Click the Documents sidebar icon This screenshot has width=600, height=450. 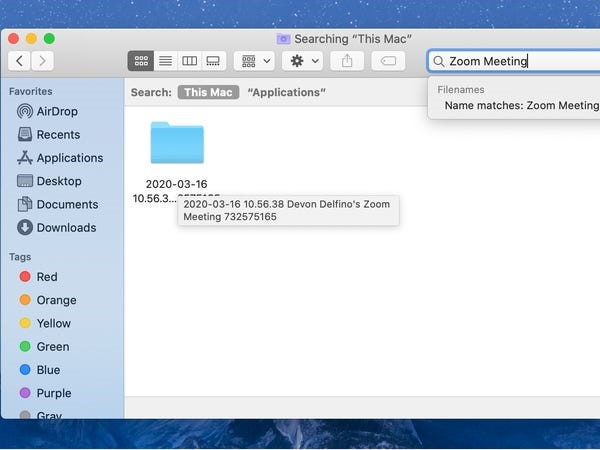[25, 204]
